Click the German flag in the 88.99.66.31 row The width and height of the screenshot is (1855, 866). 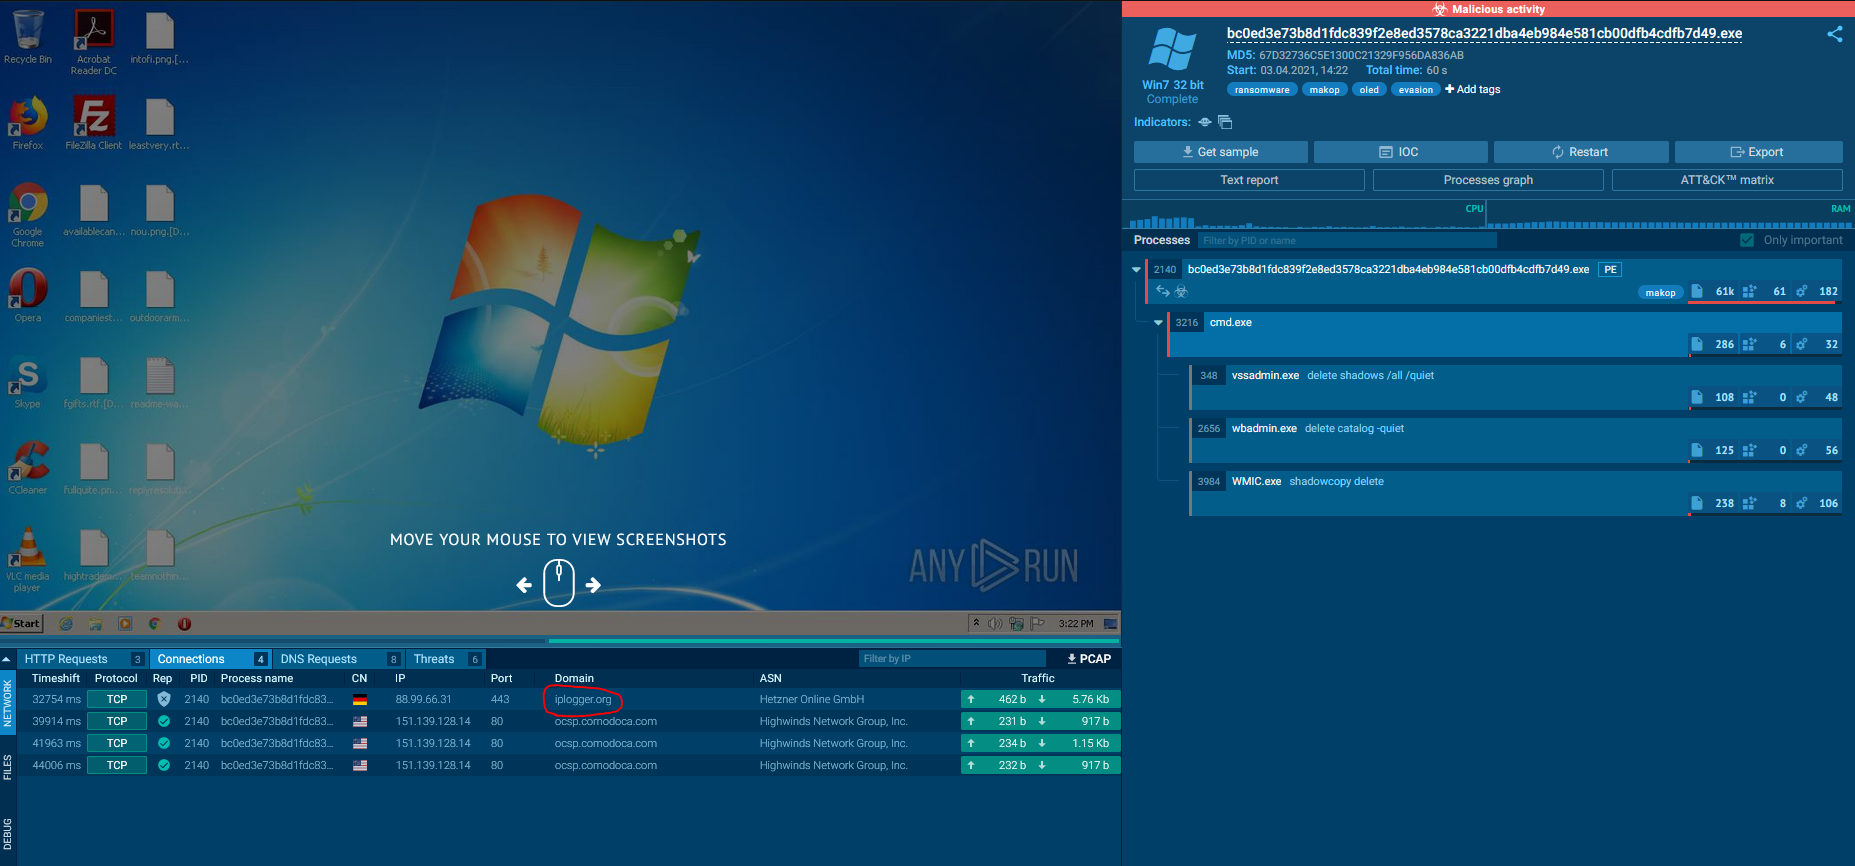pyautogui.click(x=360, y=700)
